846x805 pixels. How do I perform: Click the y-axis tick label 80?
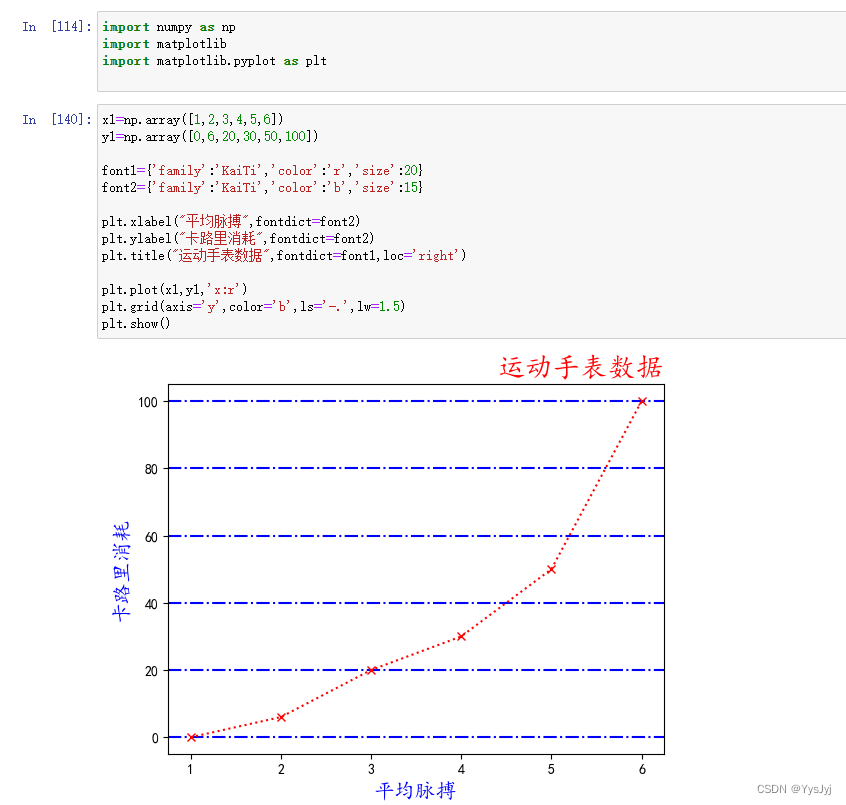point(151,469)
